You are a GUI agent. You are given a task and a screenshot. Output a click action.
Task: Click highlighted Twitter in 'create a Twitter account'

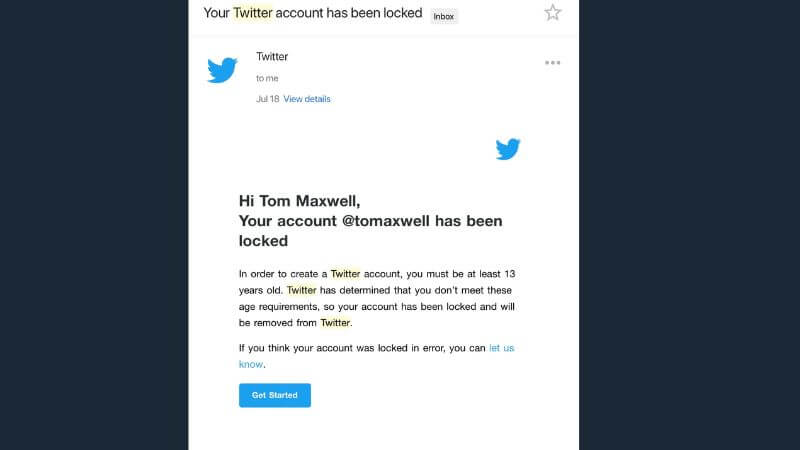(x=345, y=273)
